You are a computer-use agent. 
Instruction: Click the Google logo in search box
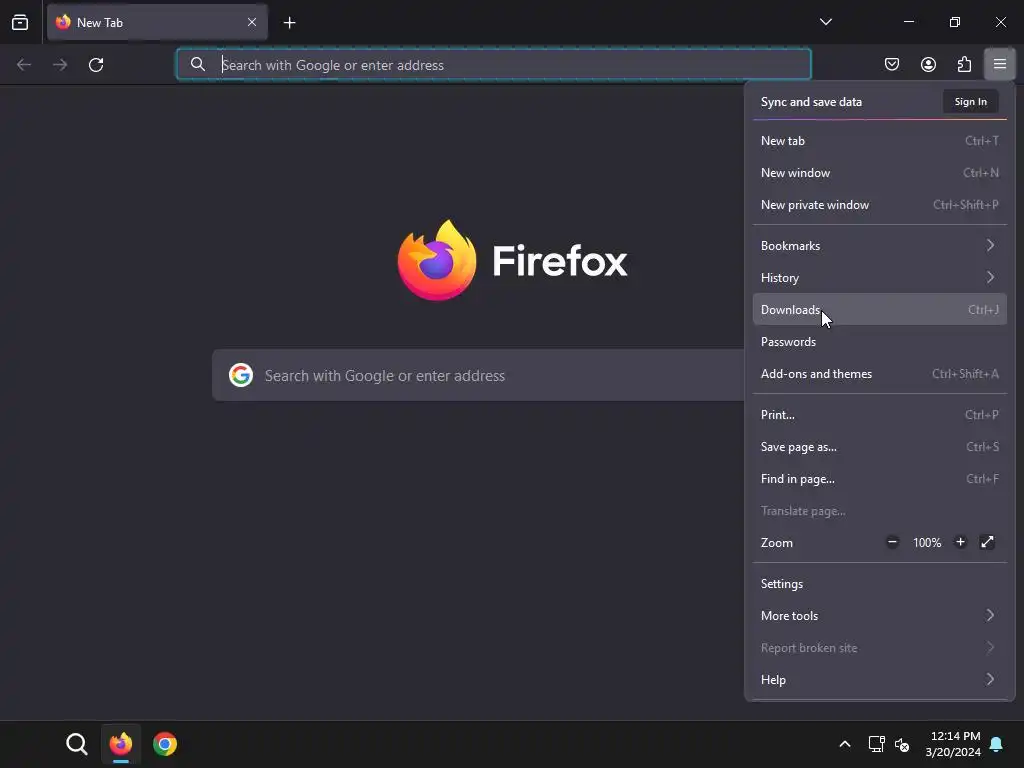pos(241,376)
